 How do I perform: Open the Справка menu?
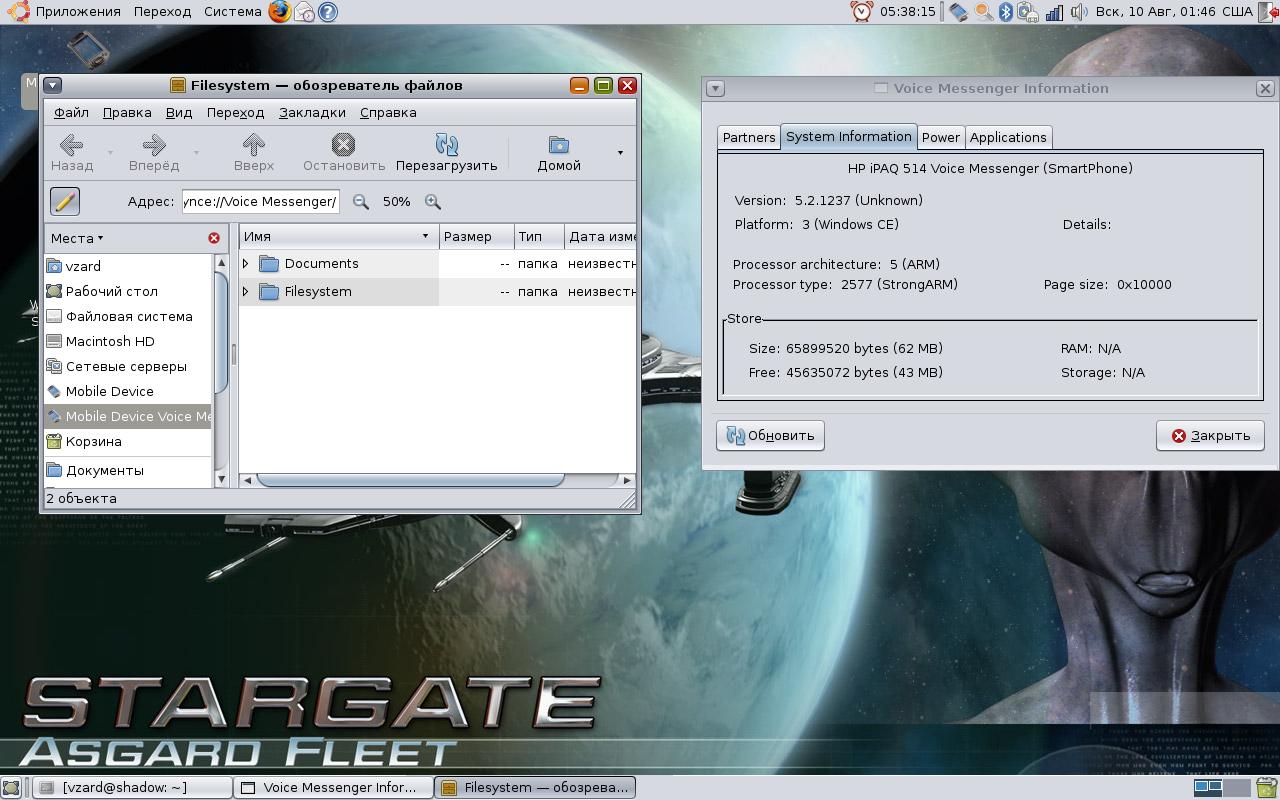pyautogui.click(x=388, y=112)
